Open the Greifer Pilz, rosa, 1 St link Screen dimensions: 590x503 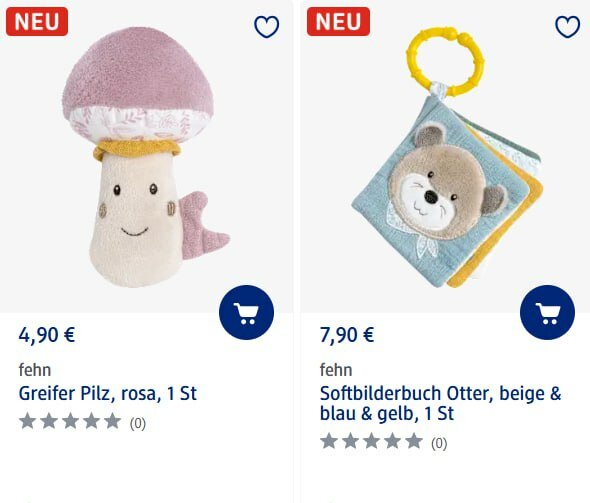click(108, 394)
